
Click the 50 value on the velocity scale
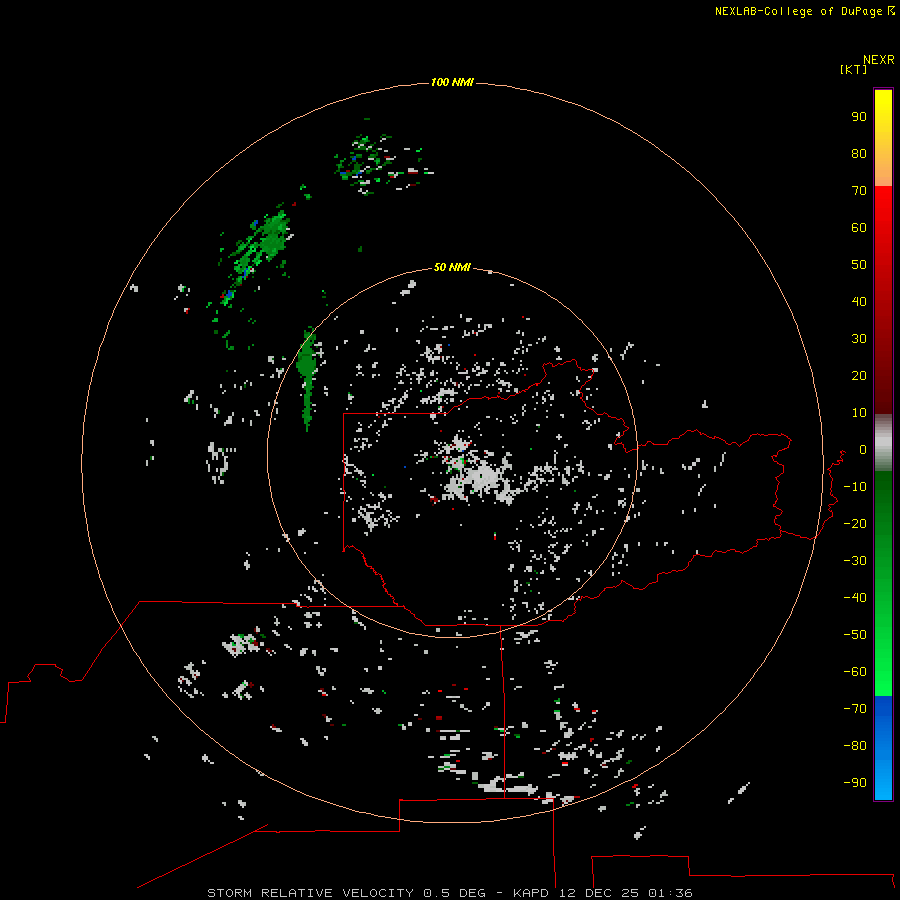pyautogui.click(x=859, y=265)
